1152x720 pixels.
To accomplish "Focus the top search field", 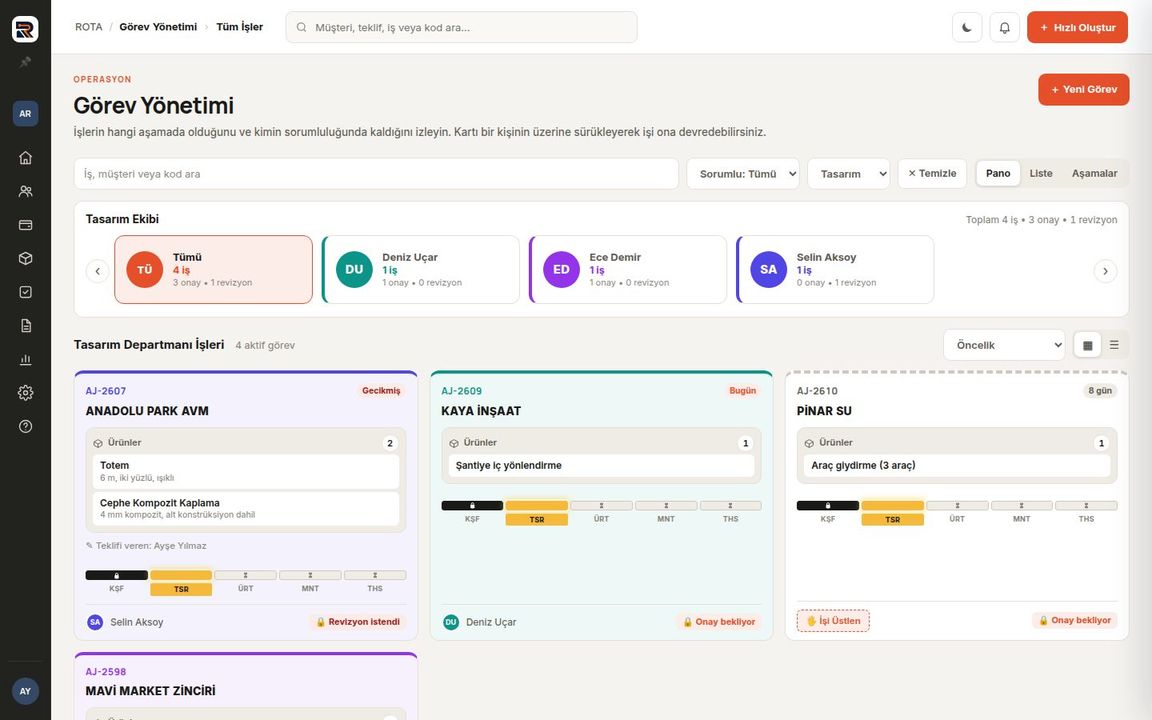I will click(461, 27).
